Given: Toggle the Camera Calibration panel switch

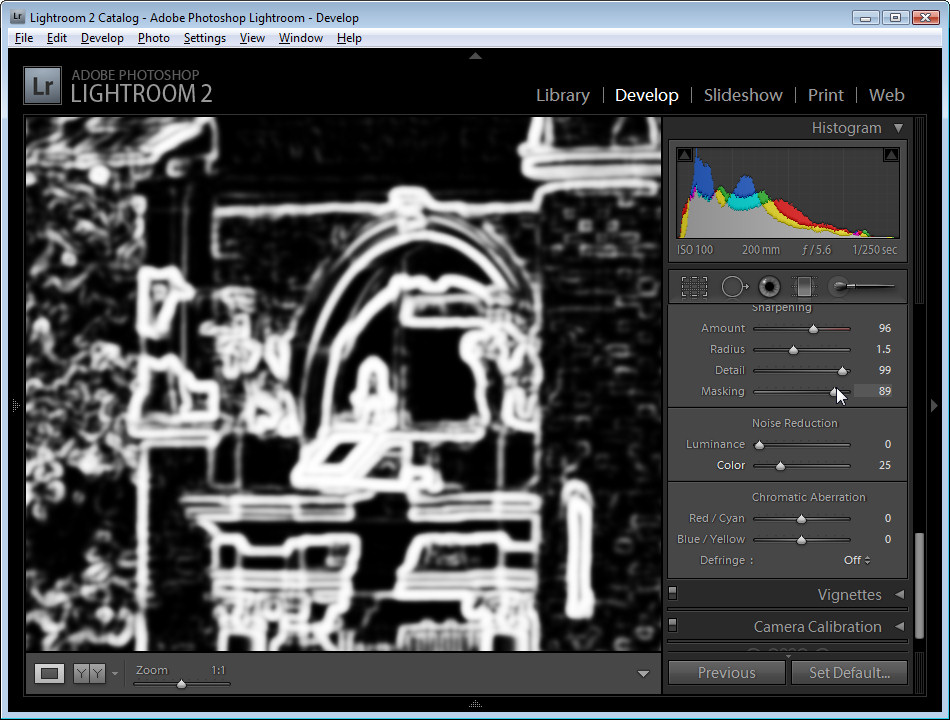Looking at the screenshot, I should pos(673,625).
